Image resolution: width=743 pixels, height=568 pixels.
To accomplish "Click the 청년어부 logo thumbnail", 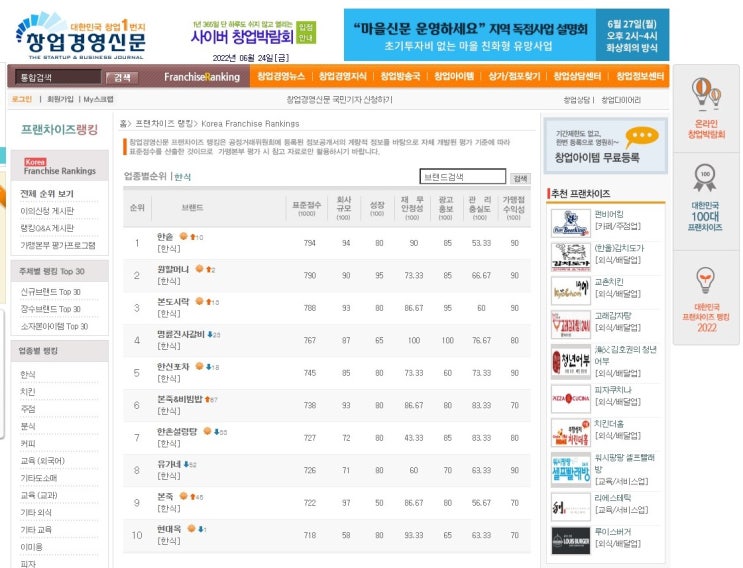I will 571,362.
